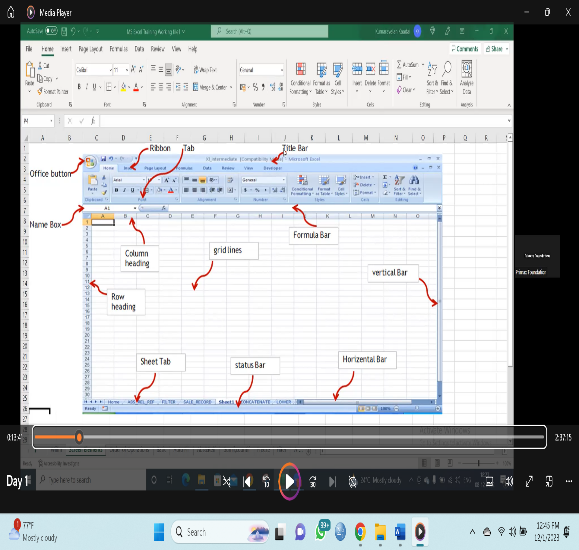Switch to the Excel Data tab
Image resolution: width=579 pixels, height=550 pixels.
pos(139,48)
